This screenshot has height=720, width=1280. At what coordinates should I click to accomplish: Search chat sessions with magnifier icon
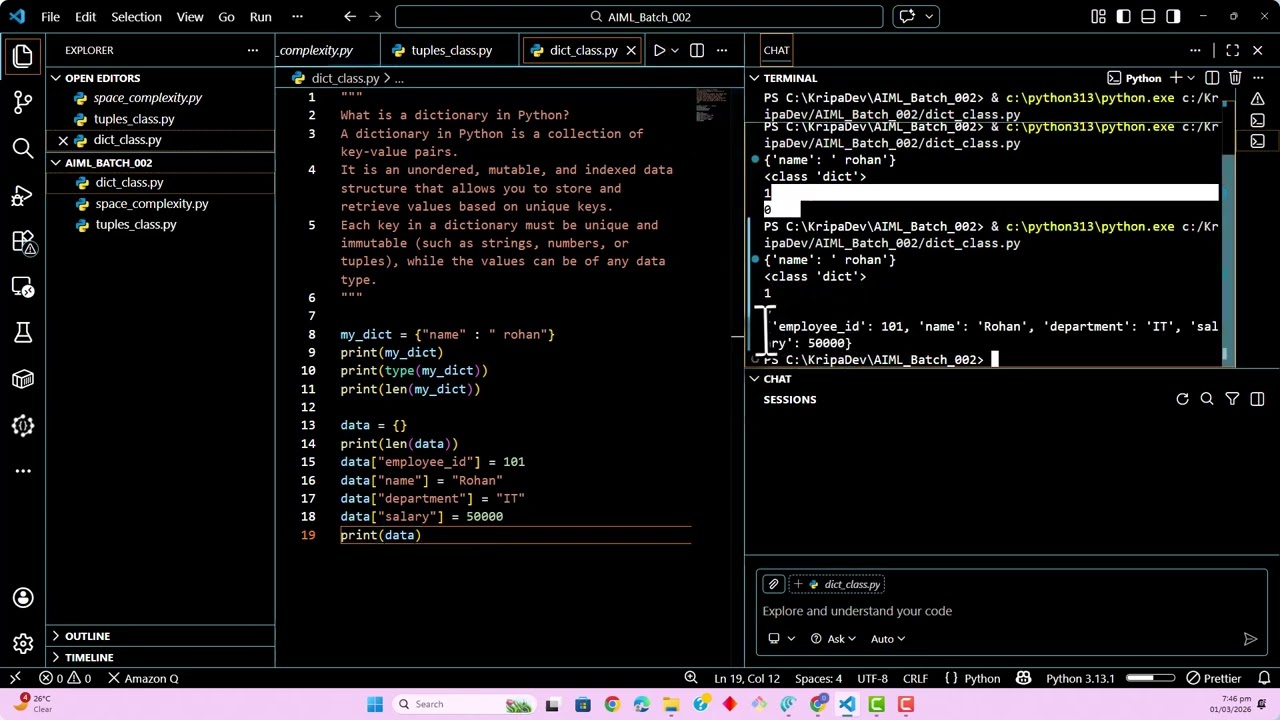coord(1207,400)
